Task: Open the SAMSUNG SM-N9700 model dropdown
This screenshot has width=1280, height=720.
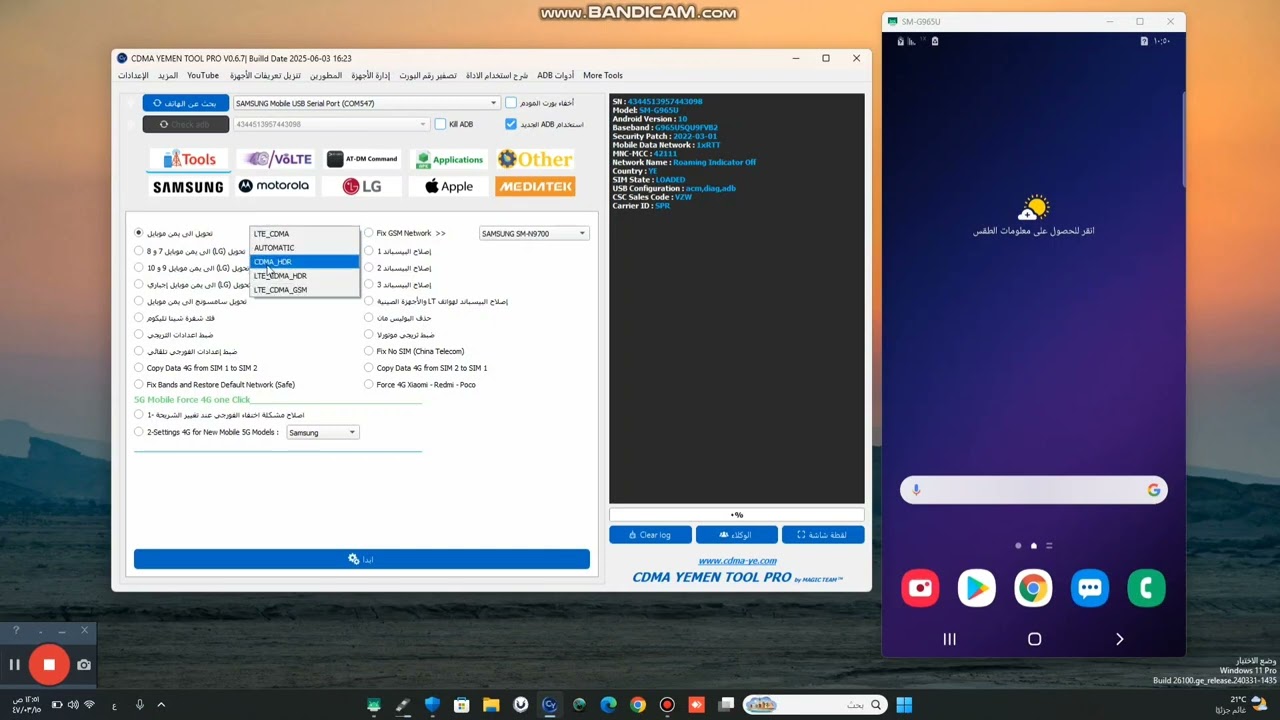Action: click(x=534, y=233)
